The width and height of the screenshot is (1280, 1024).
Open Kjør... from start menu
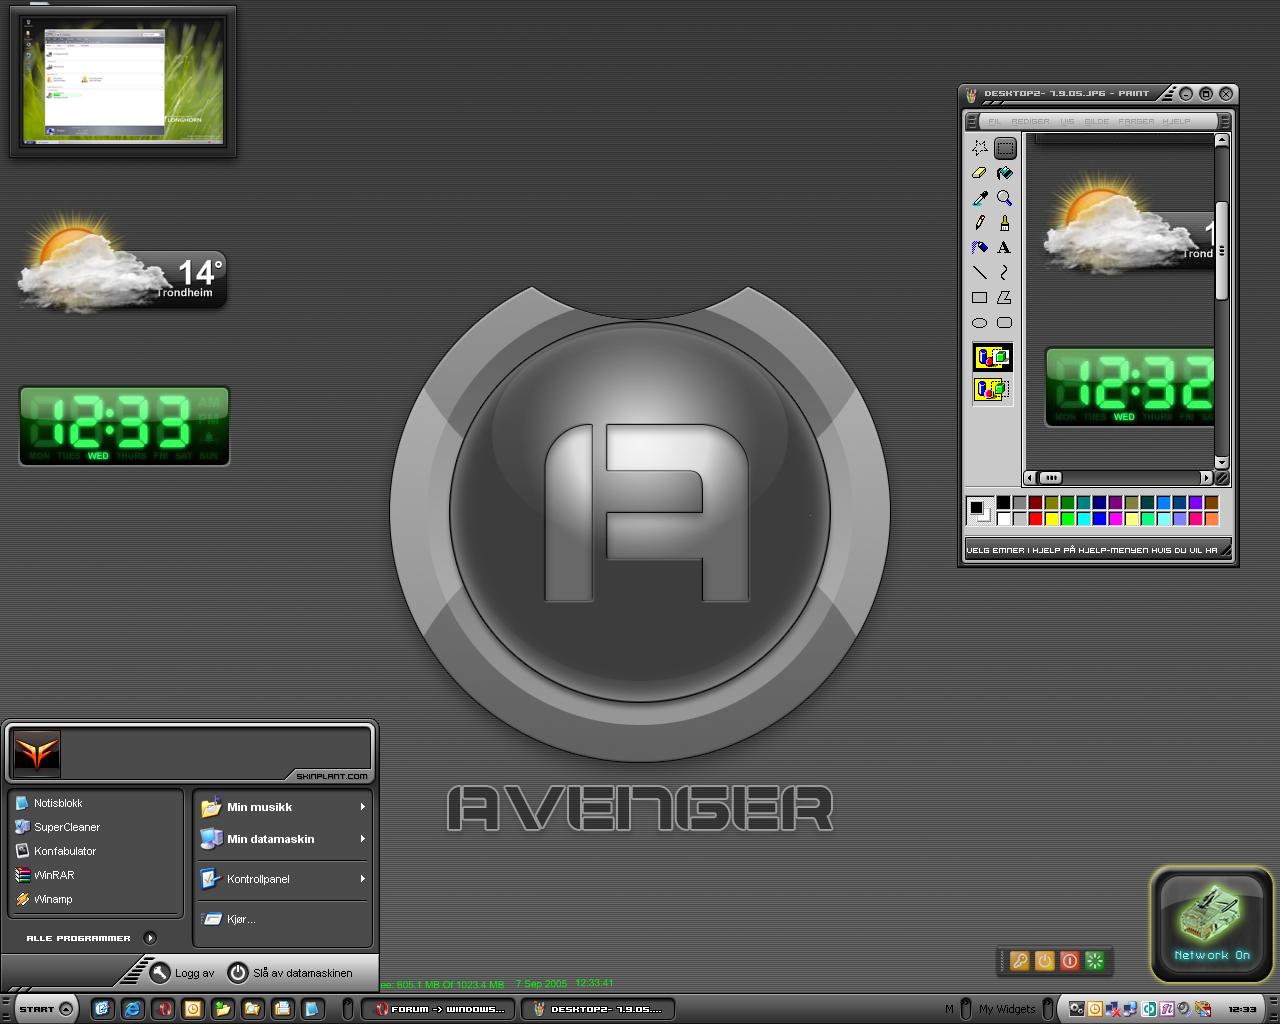click(283, 919)
